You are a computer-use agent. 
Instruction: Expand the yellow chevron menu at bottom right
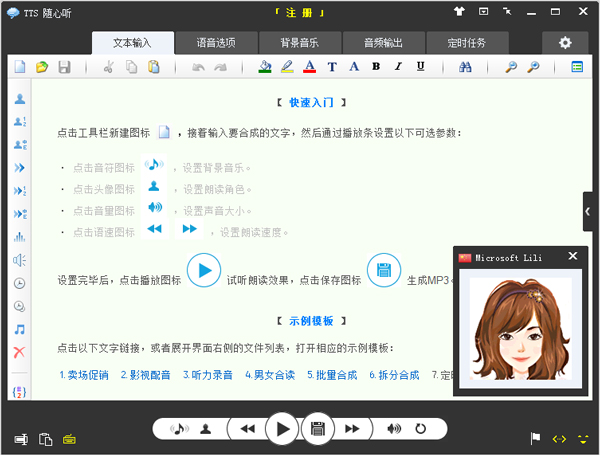pyautogui.click(x=582, y=438)
